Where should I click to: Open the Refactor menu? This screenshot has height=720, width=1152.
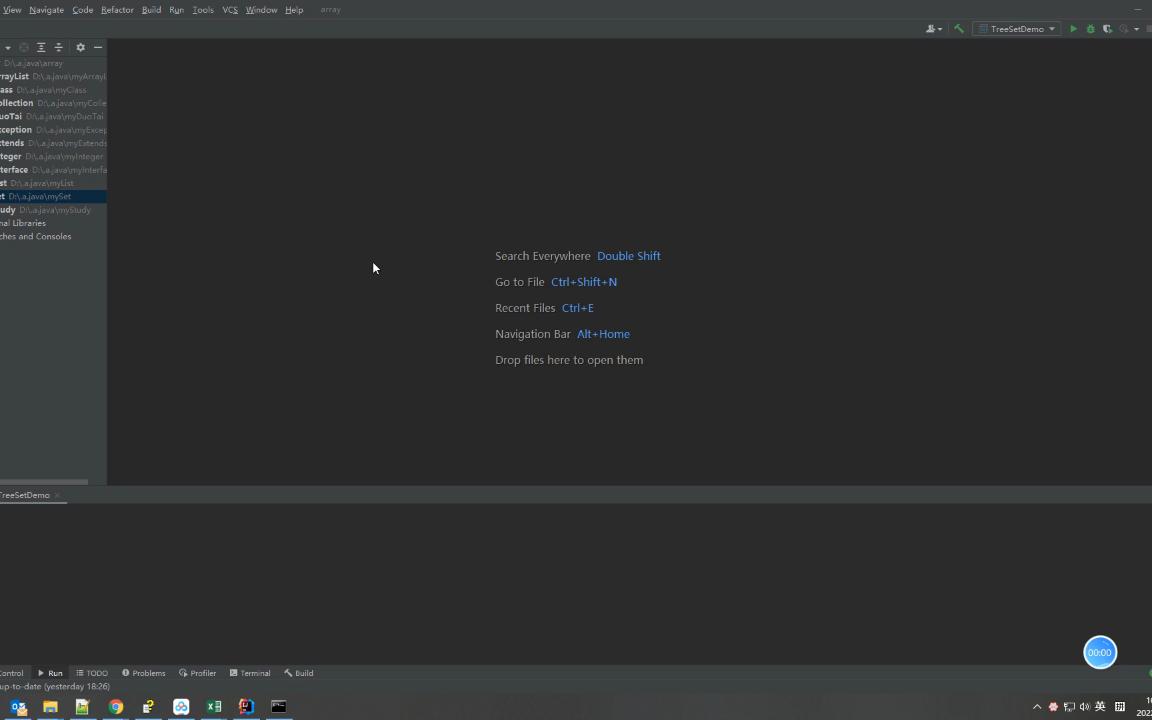117,9
